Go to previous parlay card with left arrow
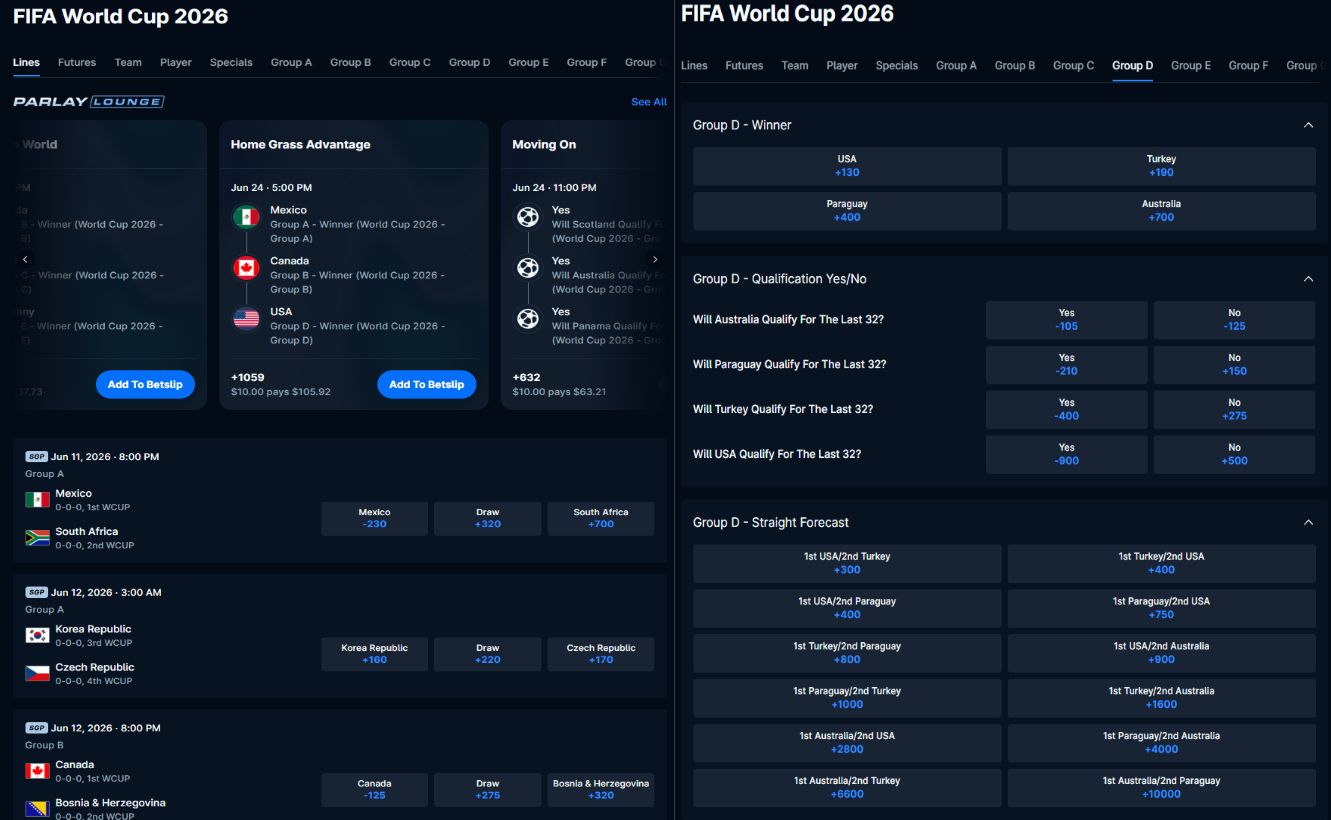This screenshot has width=1331, height=820. pos(26,260)
